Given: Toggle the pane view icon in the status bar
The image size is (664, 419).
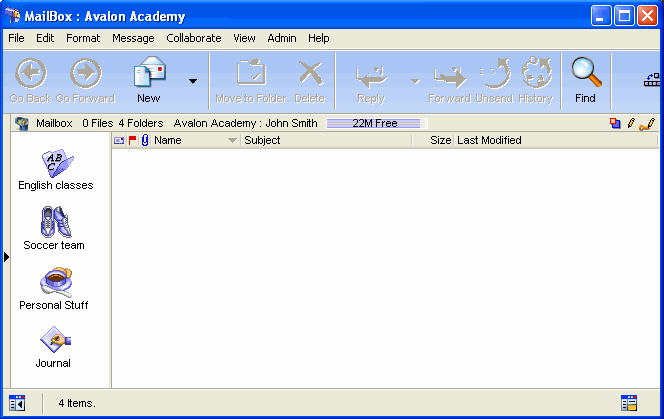Looking at the screenshot, I should tap(17, 403).
